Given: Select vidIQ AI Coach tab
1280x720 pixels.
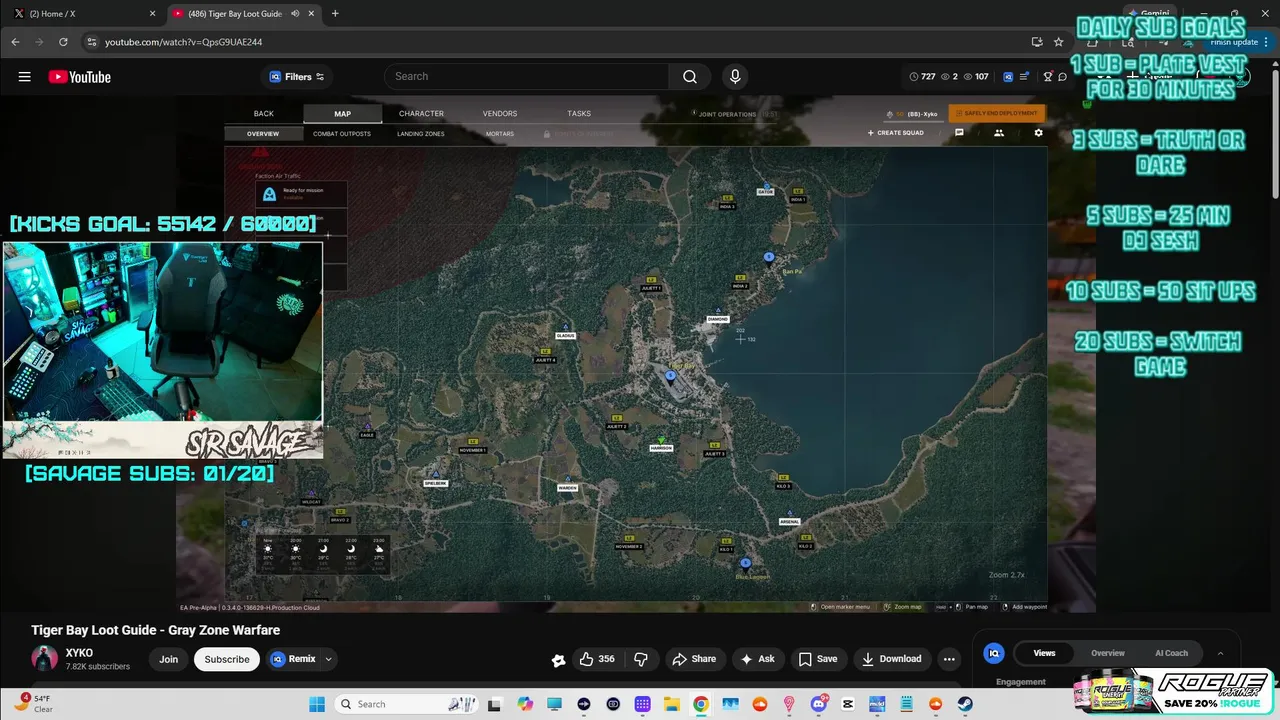Looking at the screenshot, I should click(1171, 653).
